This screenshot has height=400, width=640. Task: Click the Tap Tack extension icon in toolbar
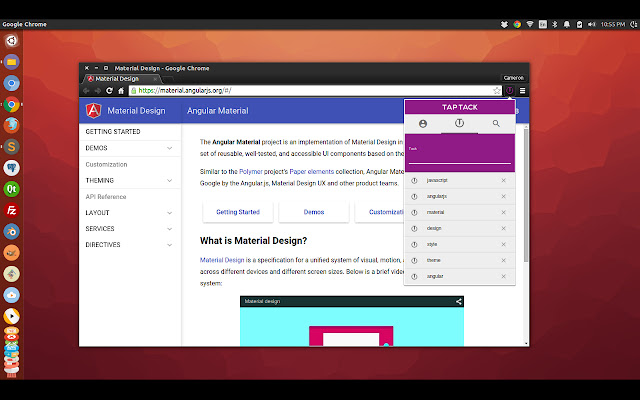pos(509,91)
